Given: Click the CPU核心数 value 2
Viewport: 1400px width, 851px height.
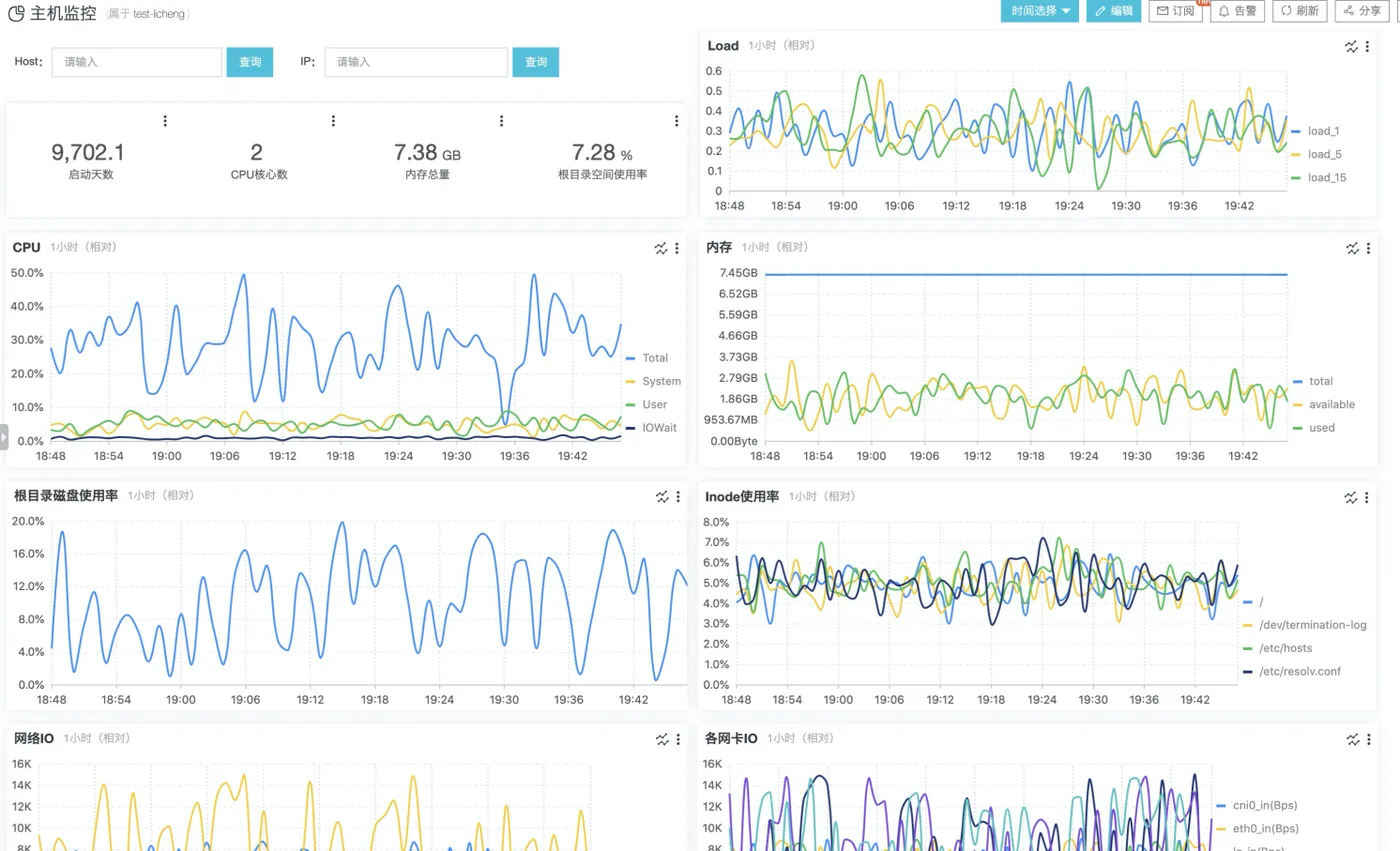Looking at the screenshot, I should pyautogui.click(x=257, y=152).
